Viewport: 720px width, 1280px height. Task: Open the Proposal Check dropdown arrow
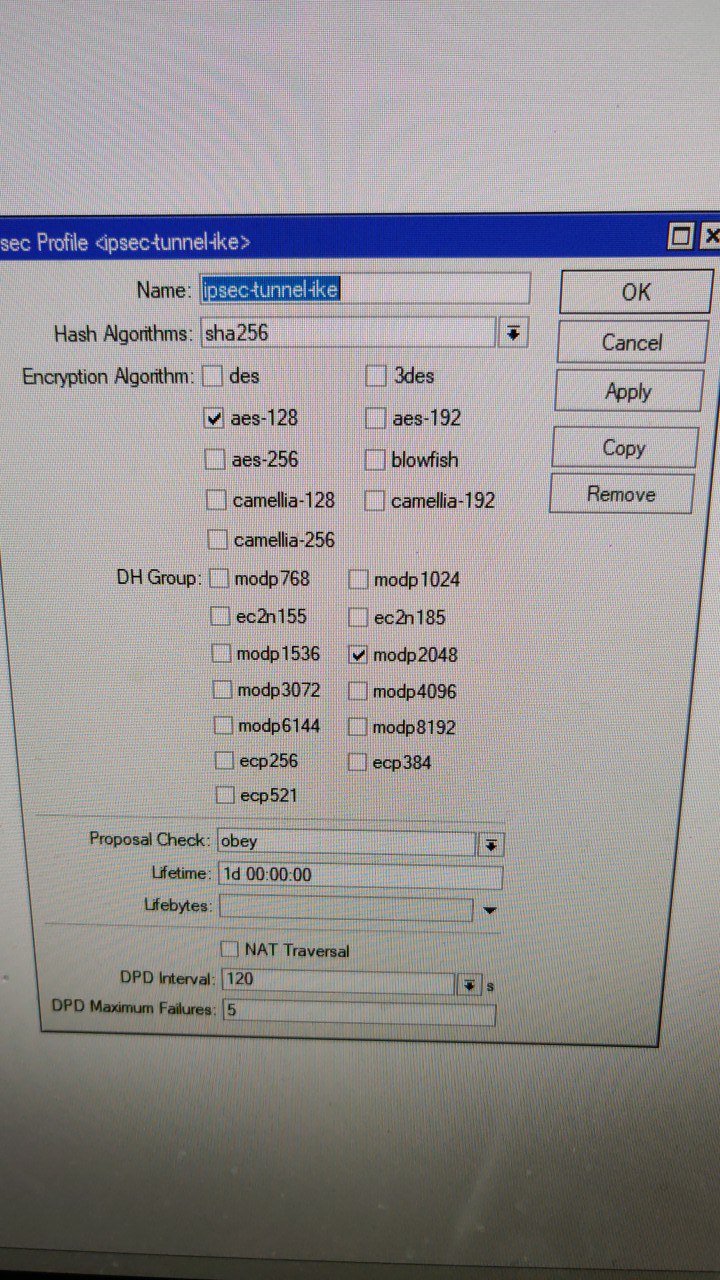[x=490, y=844]
